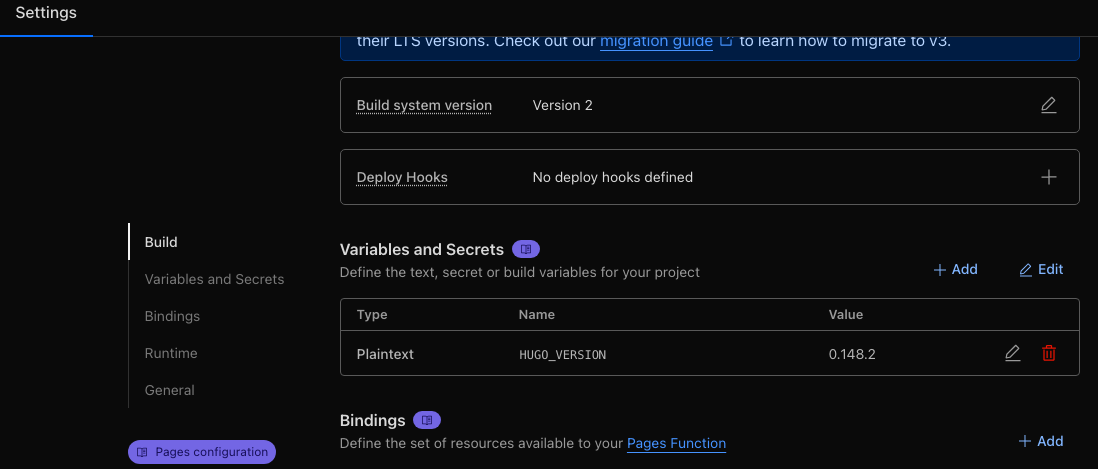Click the Name column header
This screenshot has width=1098, height=469.
click(x=536, y=315)
